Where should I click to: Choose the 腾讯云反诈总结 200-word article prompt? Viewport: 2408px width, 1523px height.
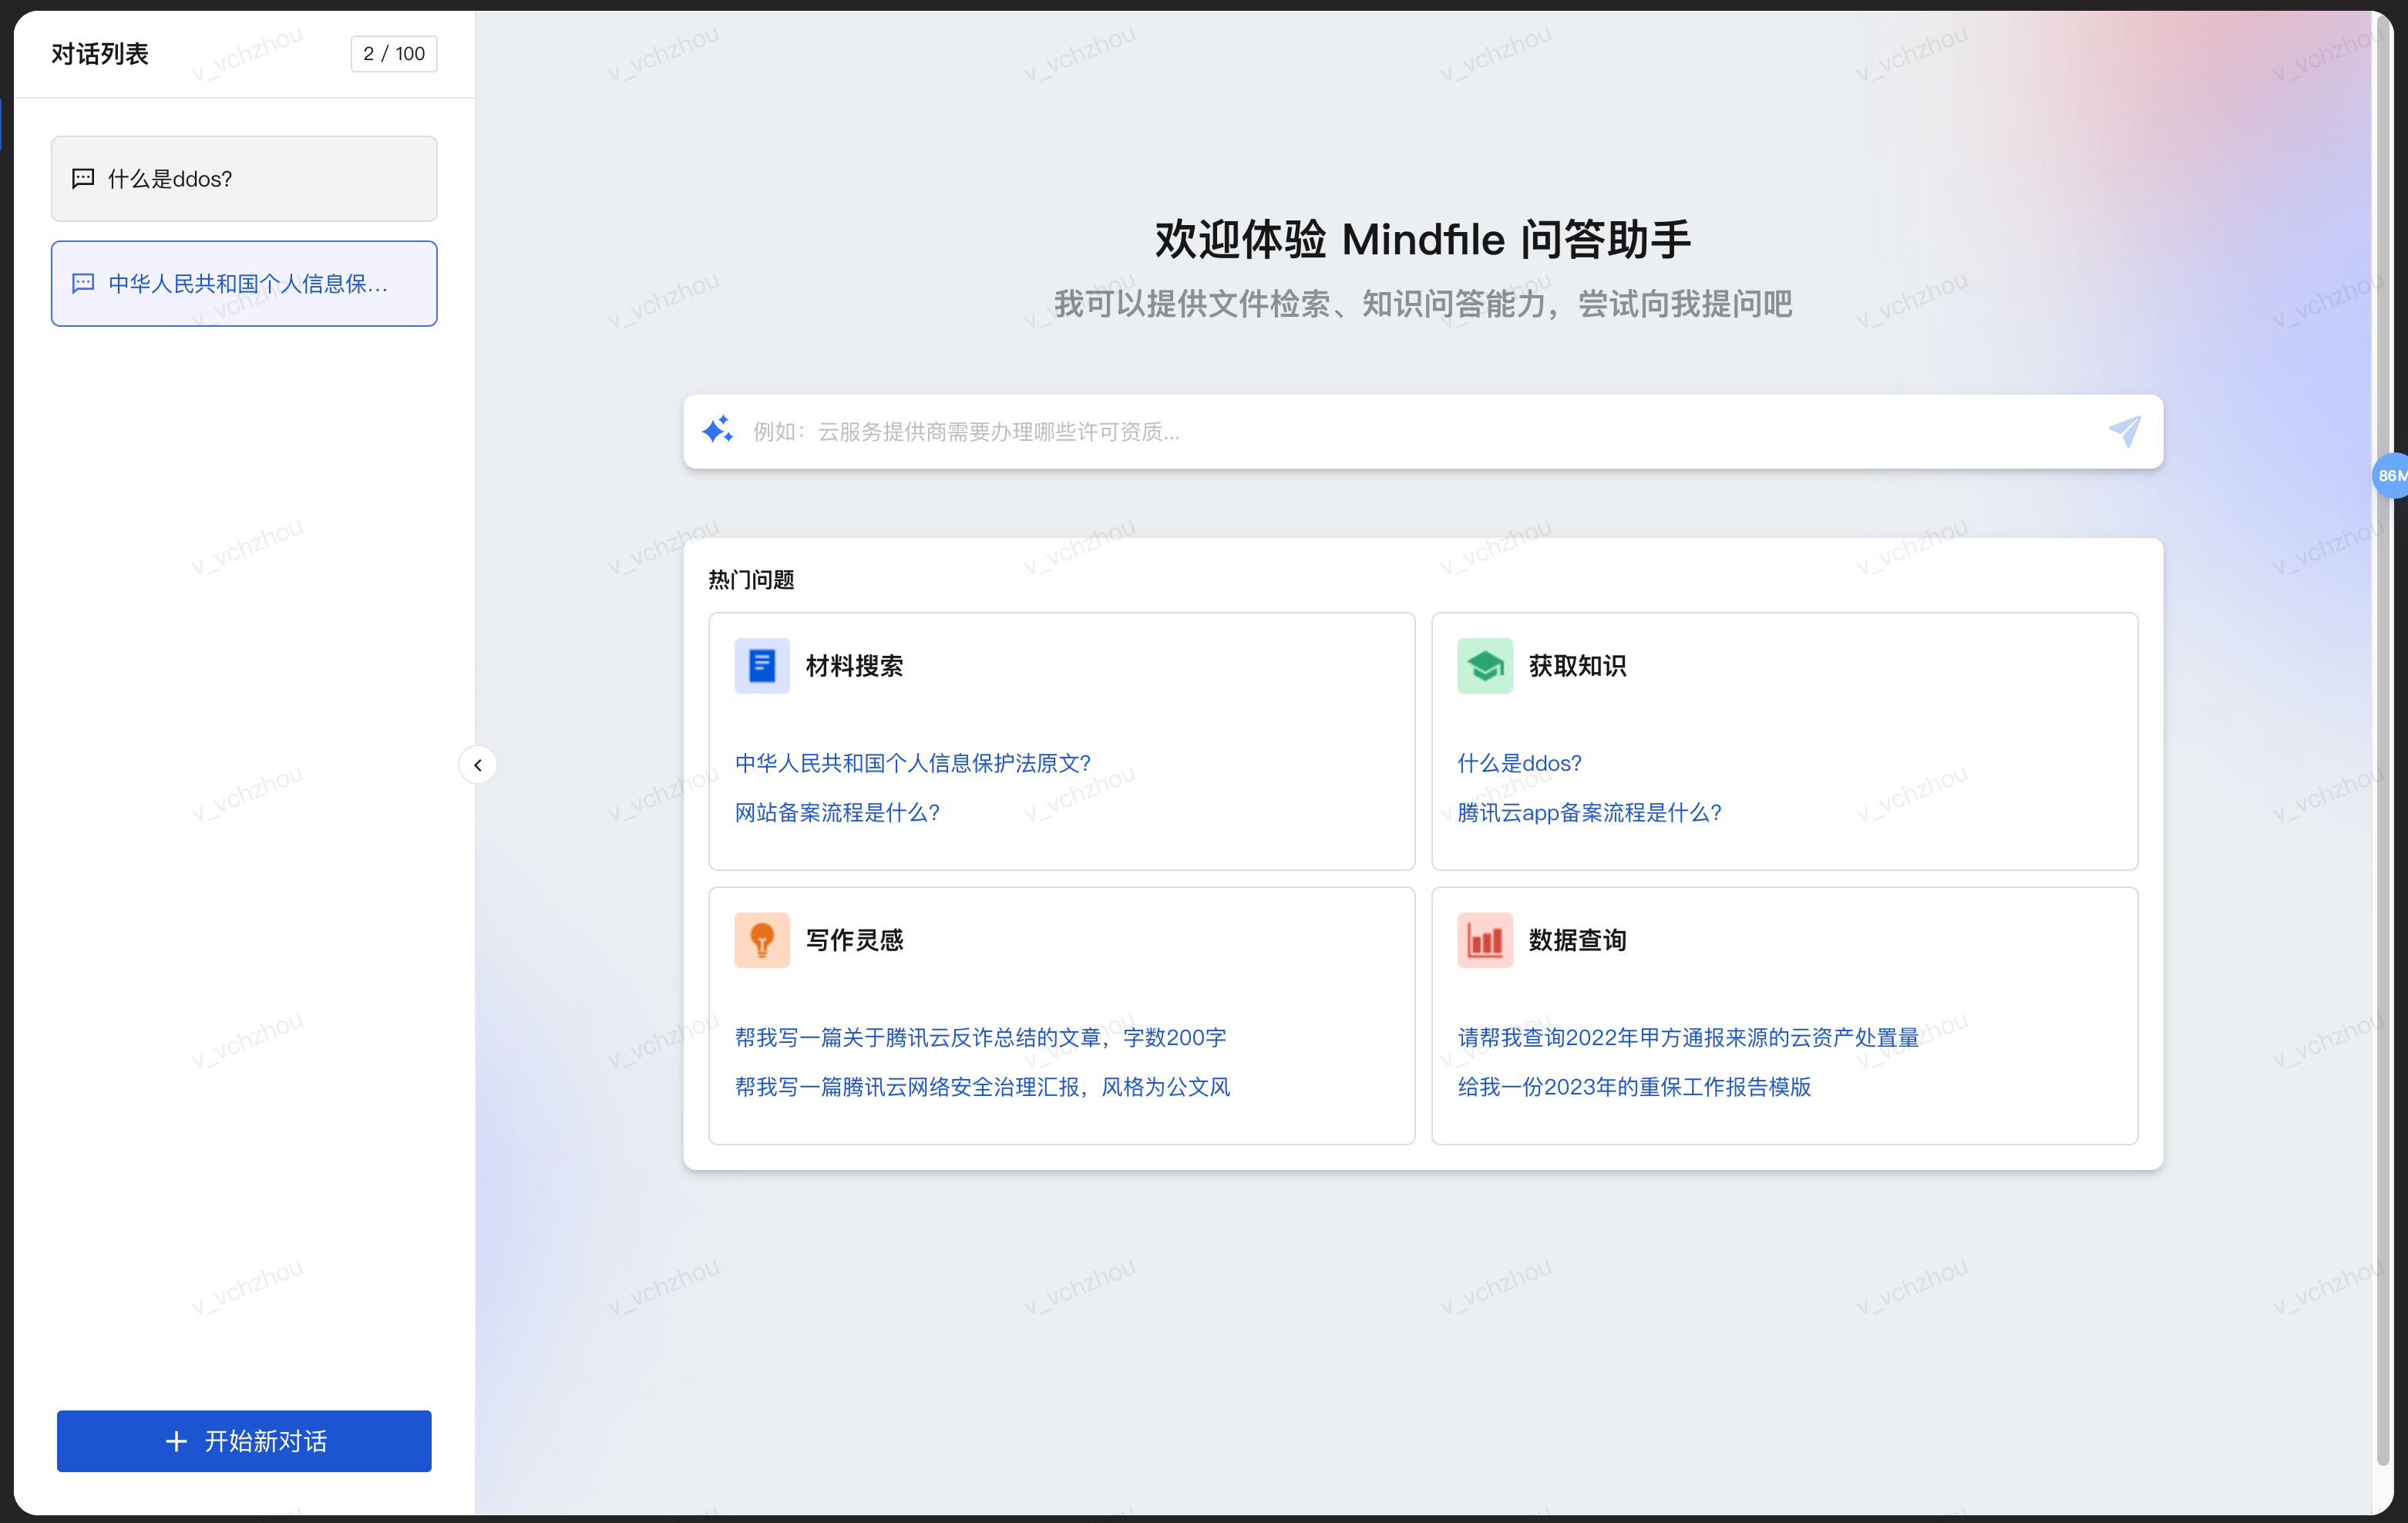980,1037
